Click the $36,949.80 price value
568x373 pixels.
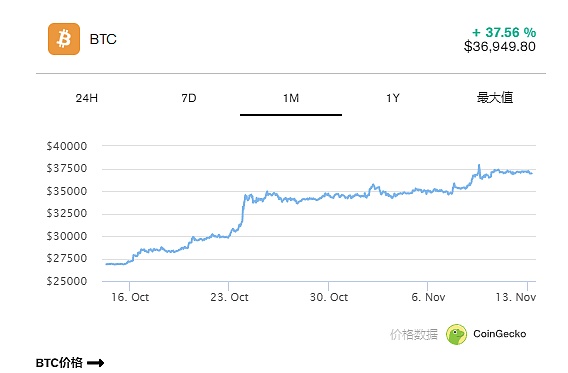500,47
